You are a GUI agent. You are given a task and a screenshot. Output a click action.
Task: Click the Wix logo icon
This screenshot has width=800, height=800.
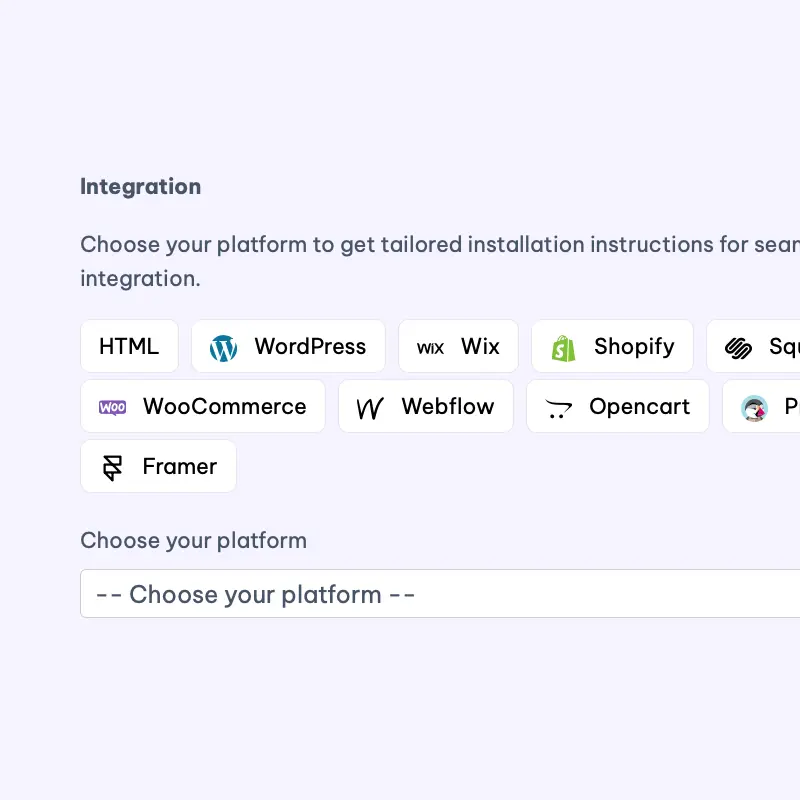pyautogui.click(x=430, y=348)
